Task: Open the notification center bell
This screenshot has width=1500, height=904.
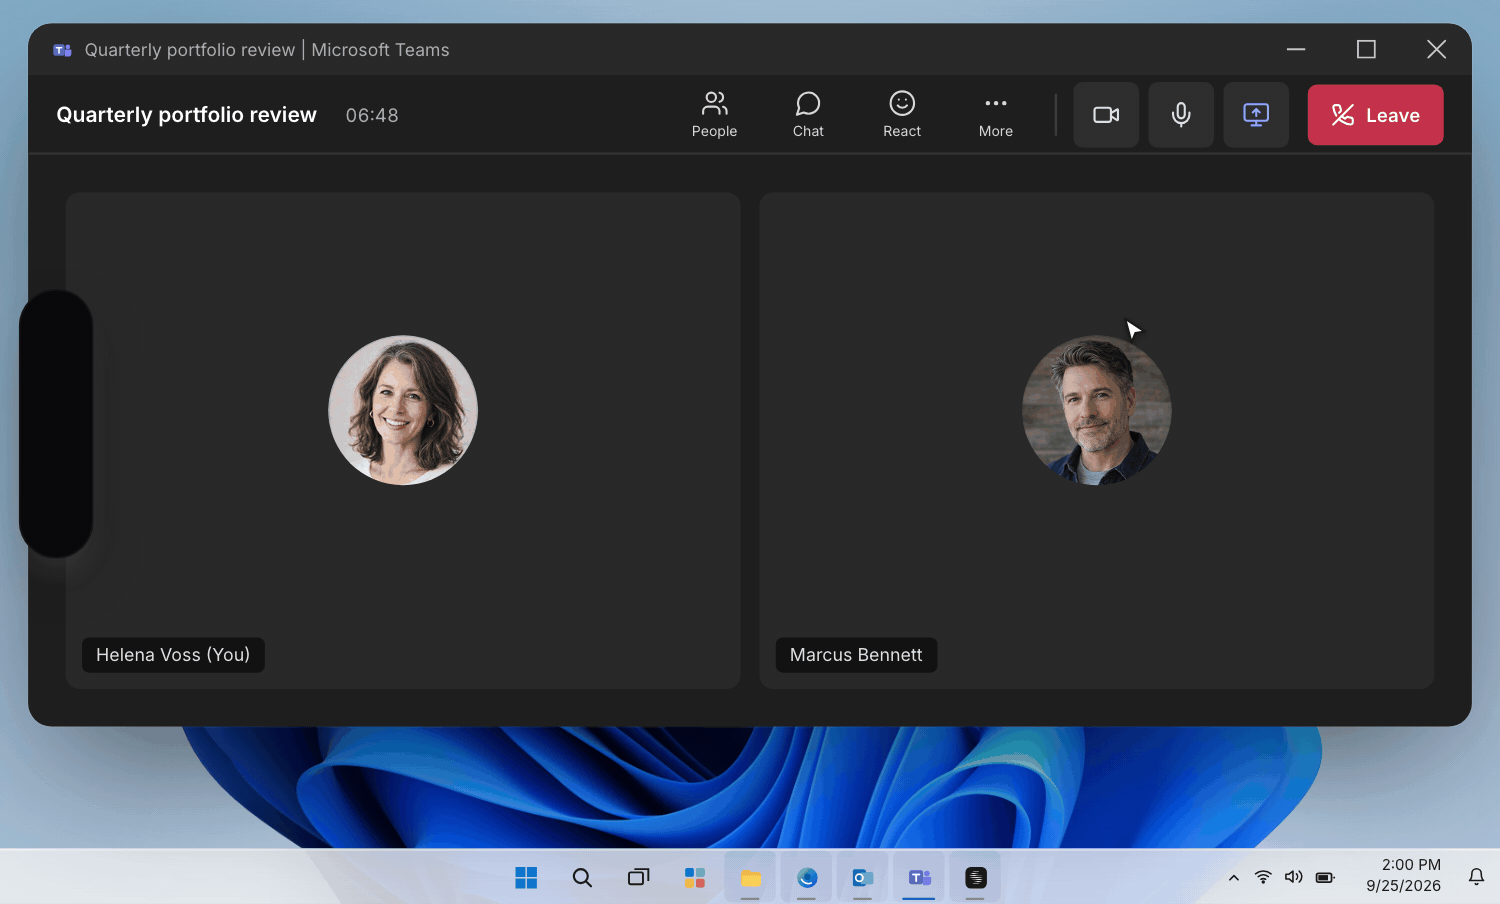Action: (x=1476, y=877)
